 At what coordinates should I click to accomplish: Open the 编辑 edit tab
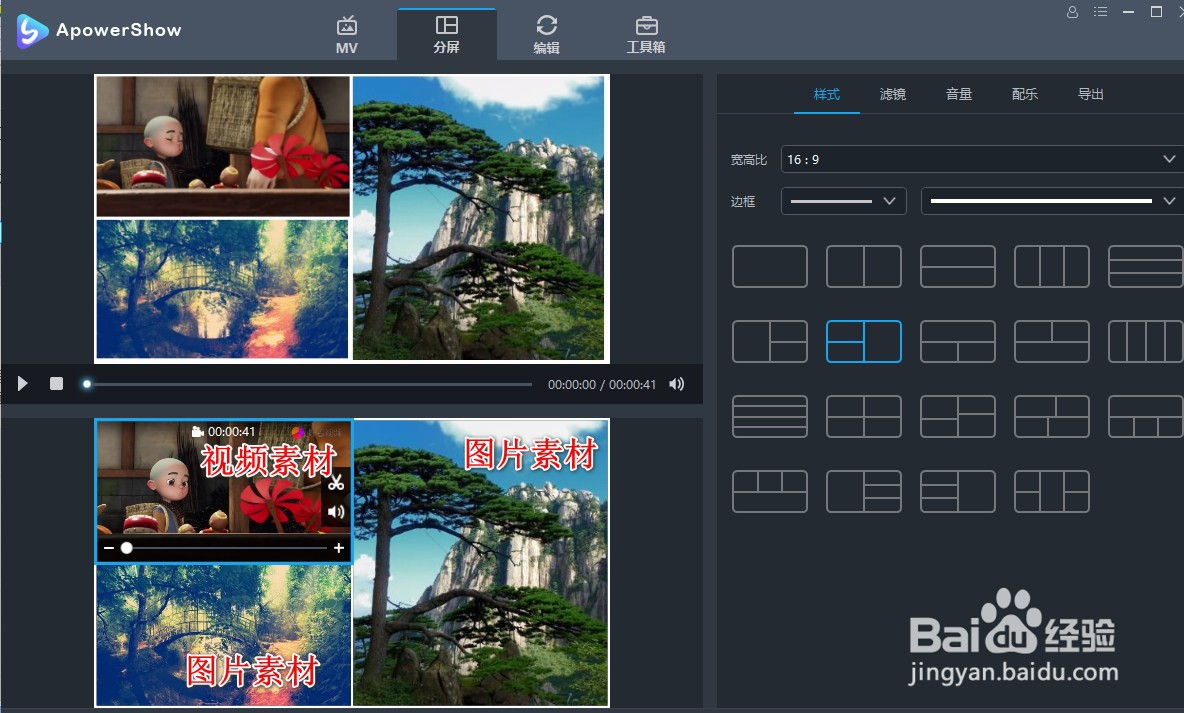546,35
